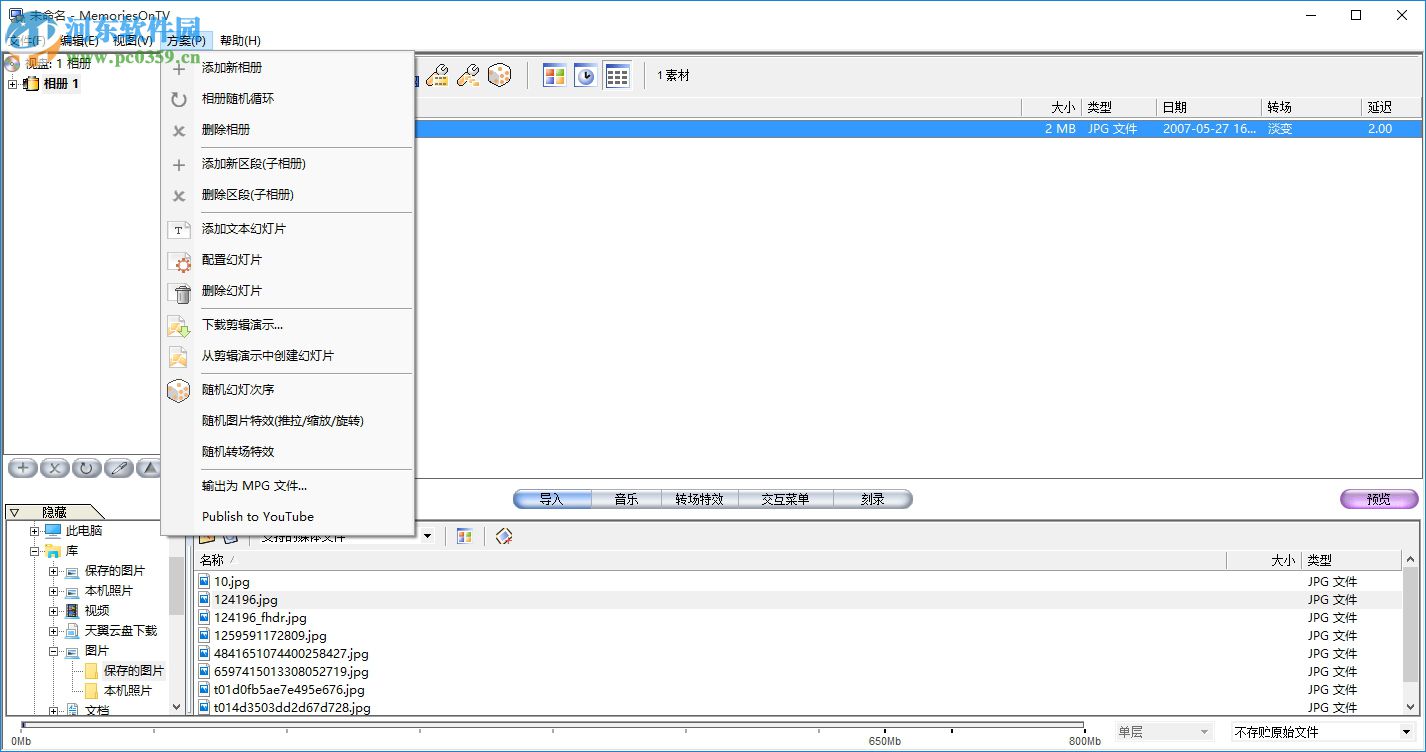Select the 本机照片 folder under 图片
Viewport: 1426px width, 752px height.
point(128,691)
